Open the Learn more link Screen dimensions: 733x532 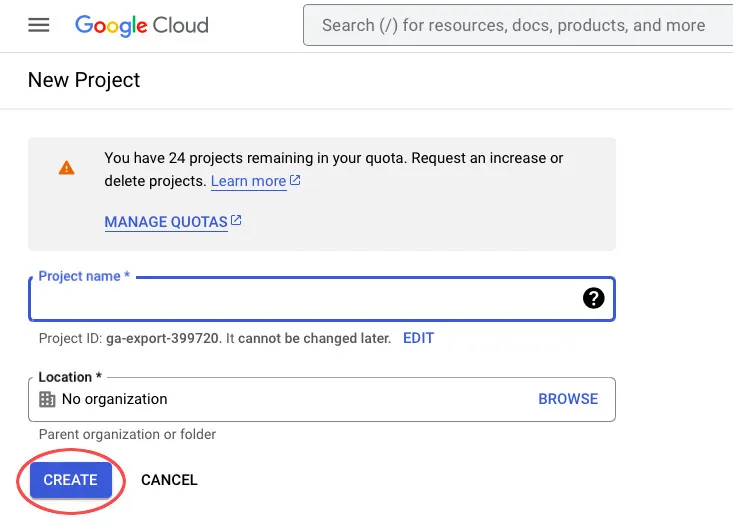coord(248,181)
